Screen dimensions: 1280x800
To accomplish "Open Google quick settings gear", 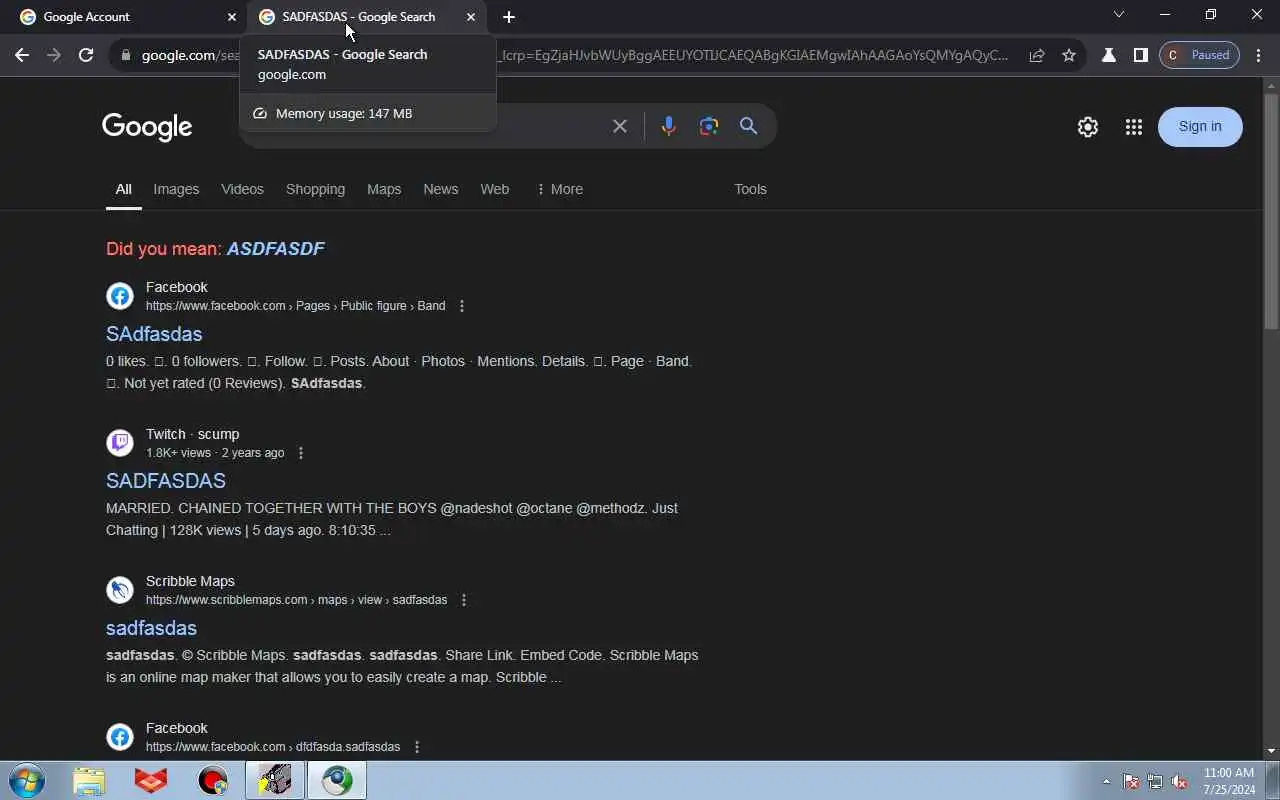I will point(1088,127).
